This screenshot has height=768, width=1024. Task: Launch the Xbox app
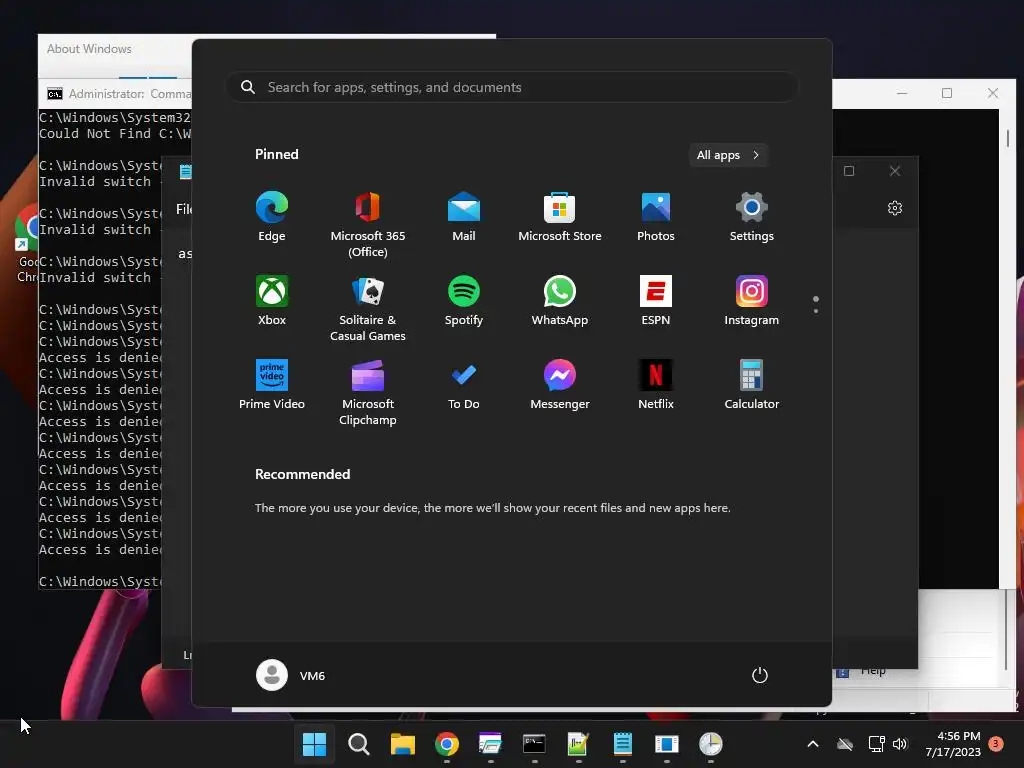point(272,301)
